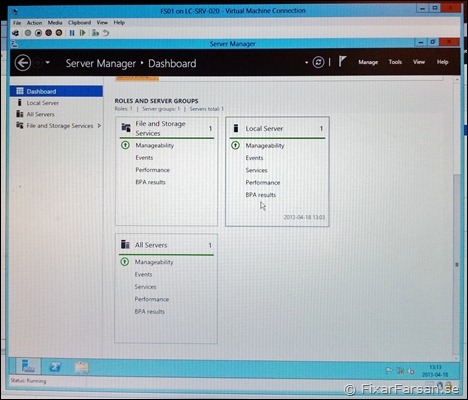Open the Manage menu
Viewport: 468px width, 400px height.
[368, 62]
